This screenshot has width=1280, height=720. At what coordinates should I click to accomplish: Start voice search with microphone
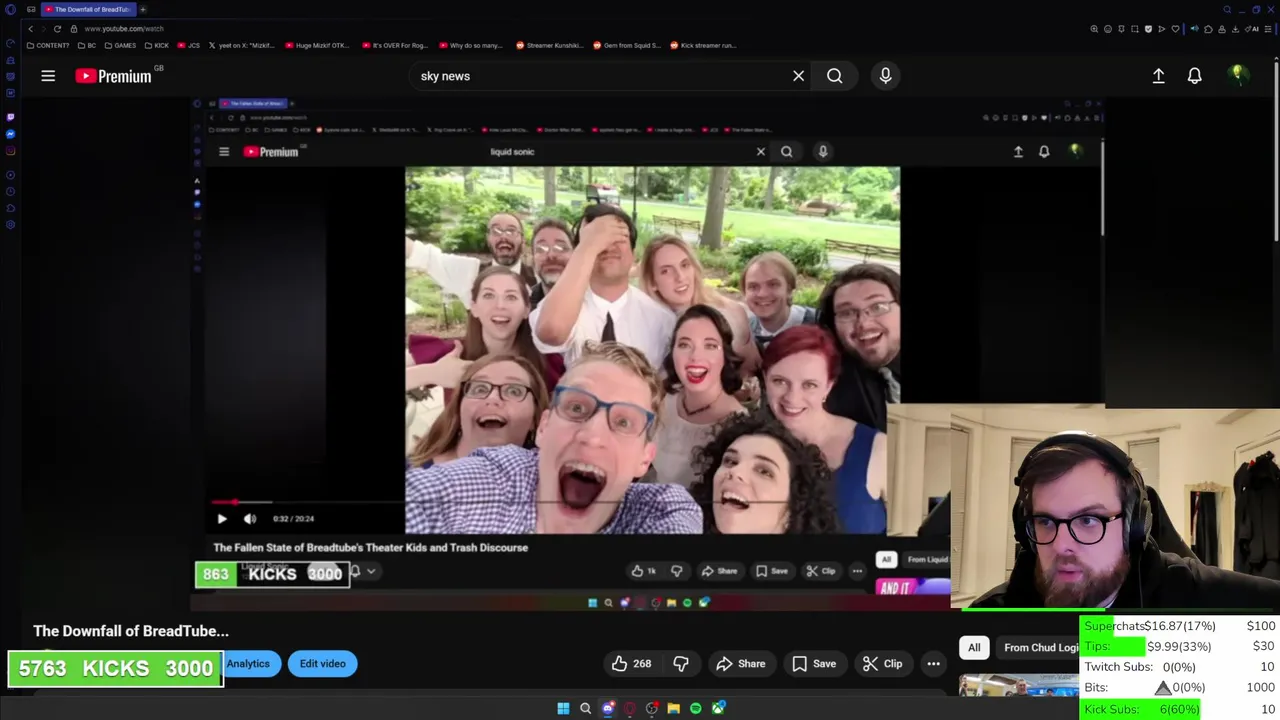885,76
